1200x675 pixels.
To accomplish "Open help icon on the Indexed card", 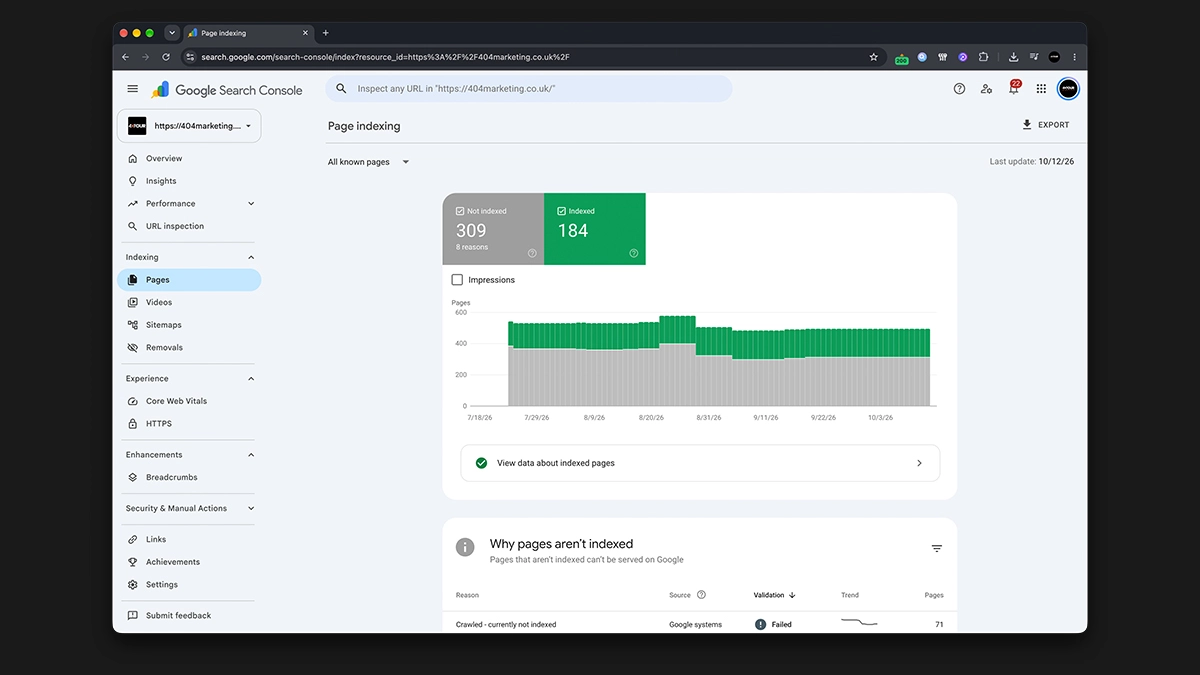I will (634, 253).
